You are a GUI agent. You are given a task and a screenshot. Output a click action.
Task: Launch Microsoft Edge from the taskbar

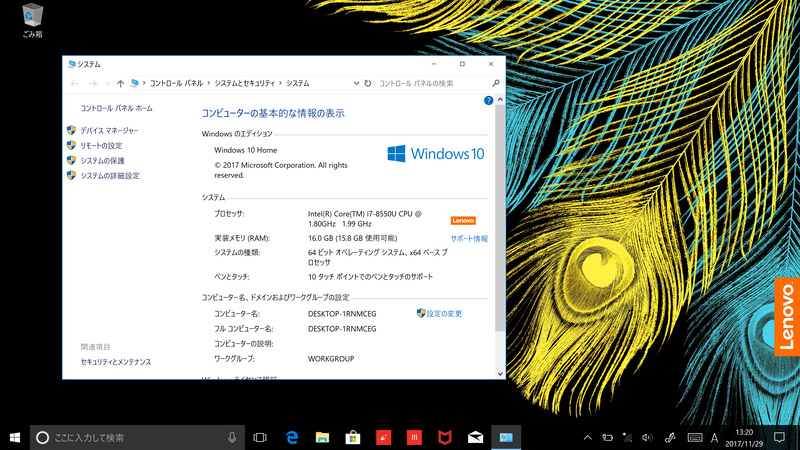pyautogui.click(x=291, y=437)
